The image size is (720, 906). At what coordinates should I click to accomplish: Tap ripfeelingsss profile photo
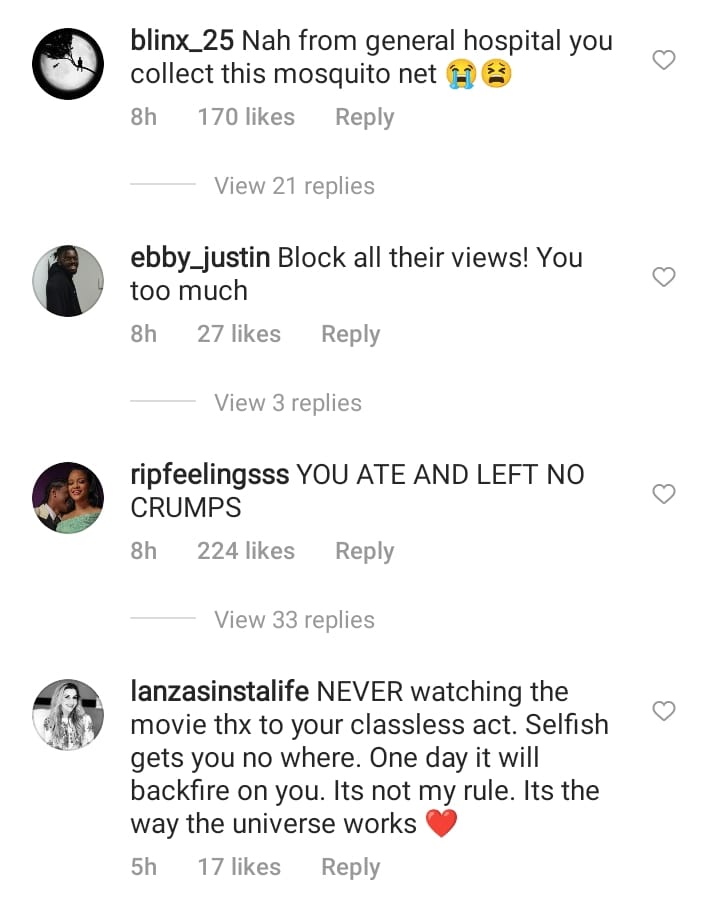pos(68,498)
